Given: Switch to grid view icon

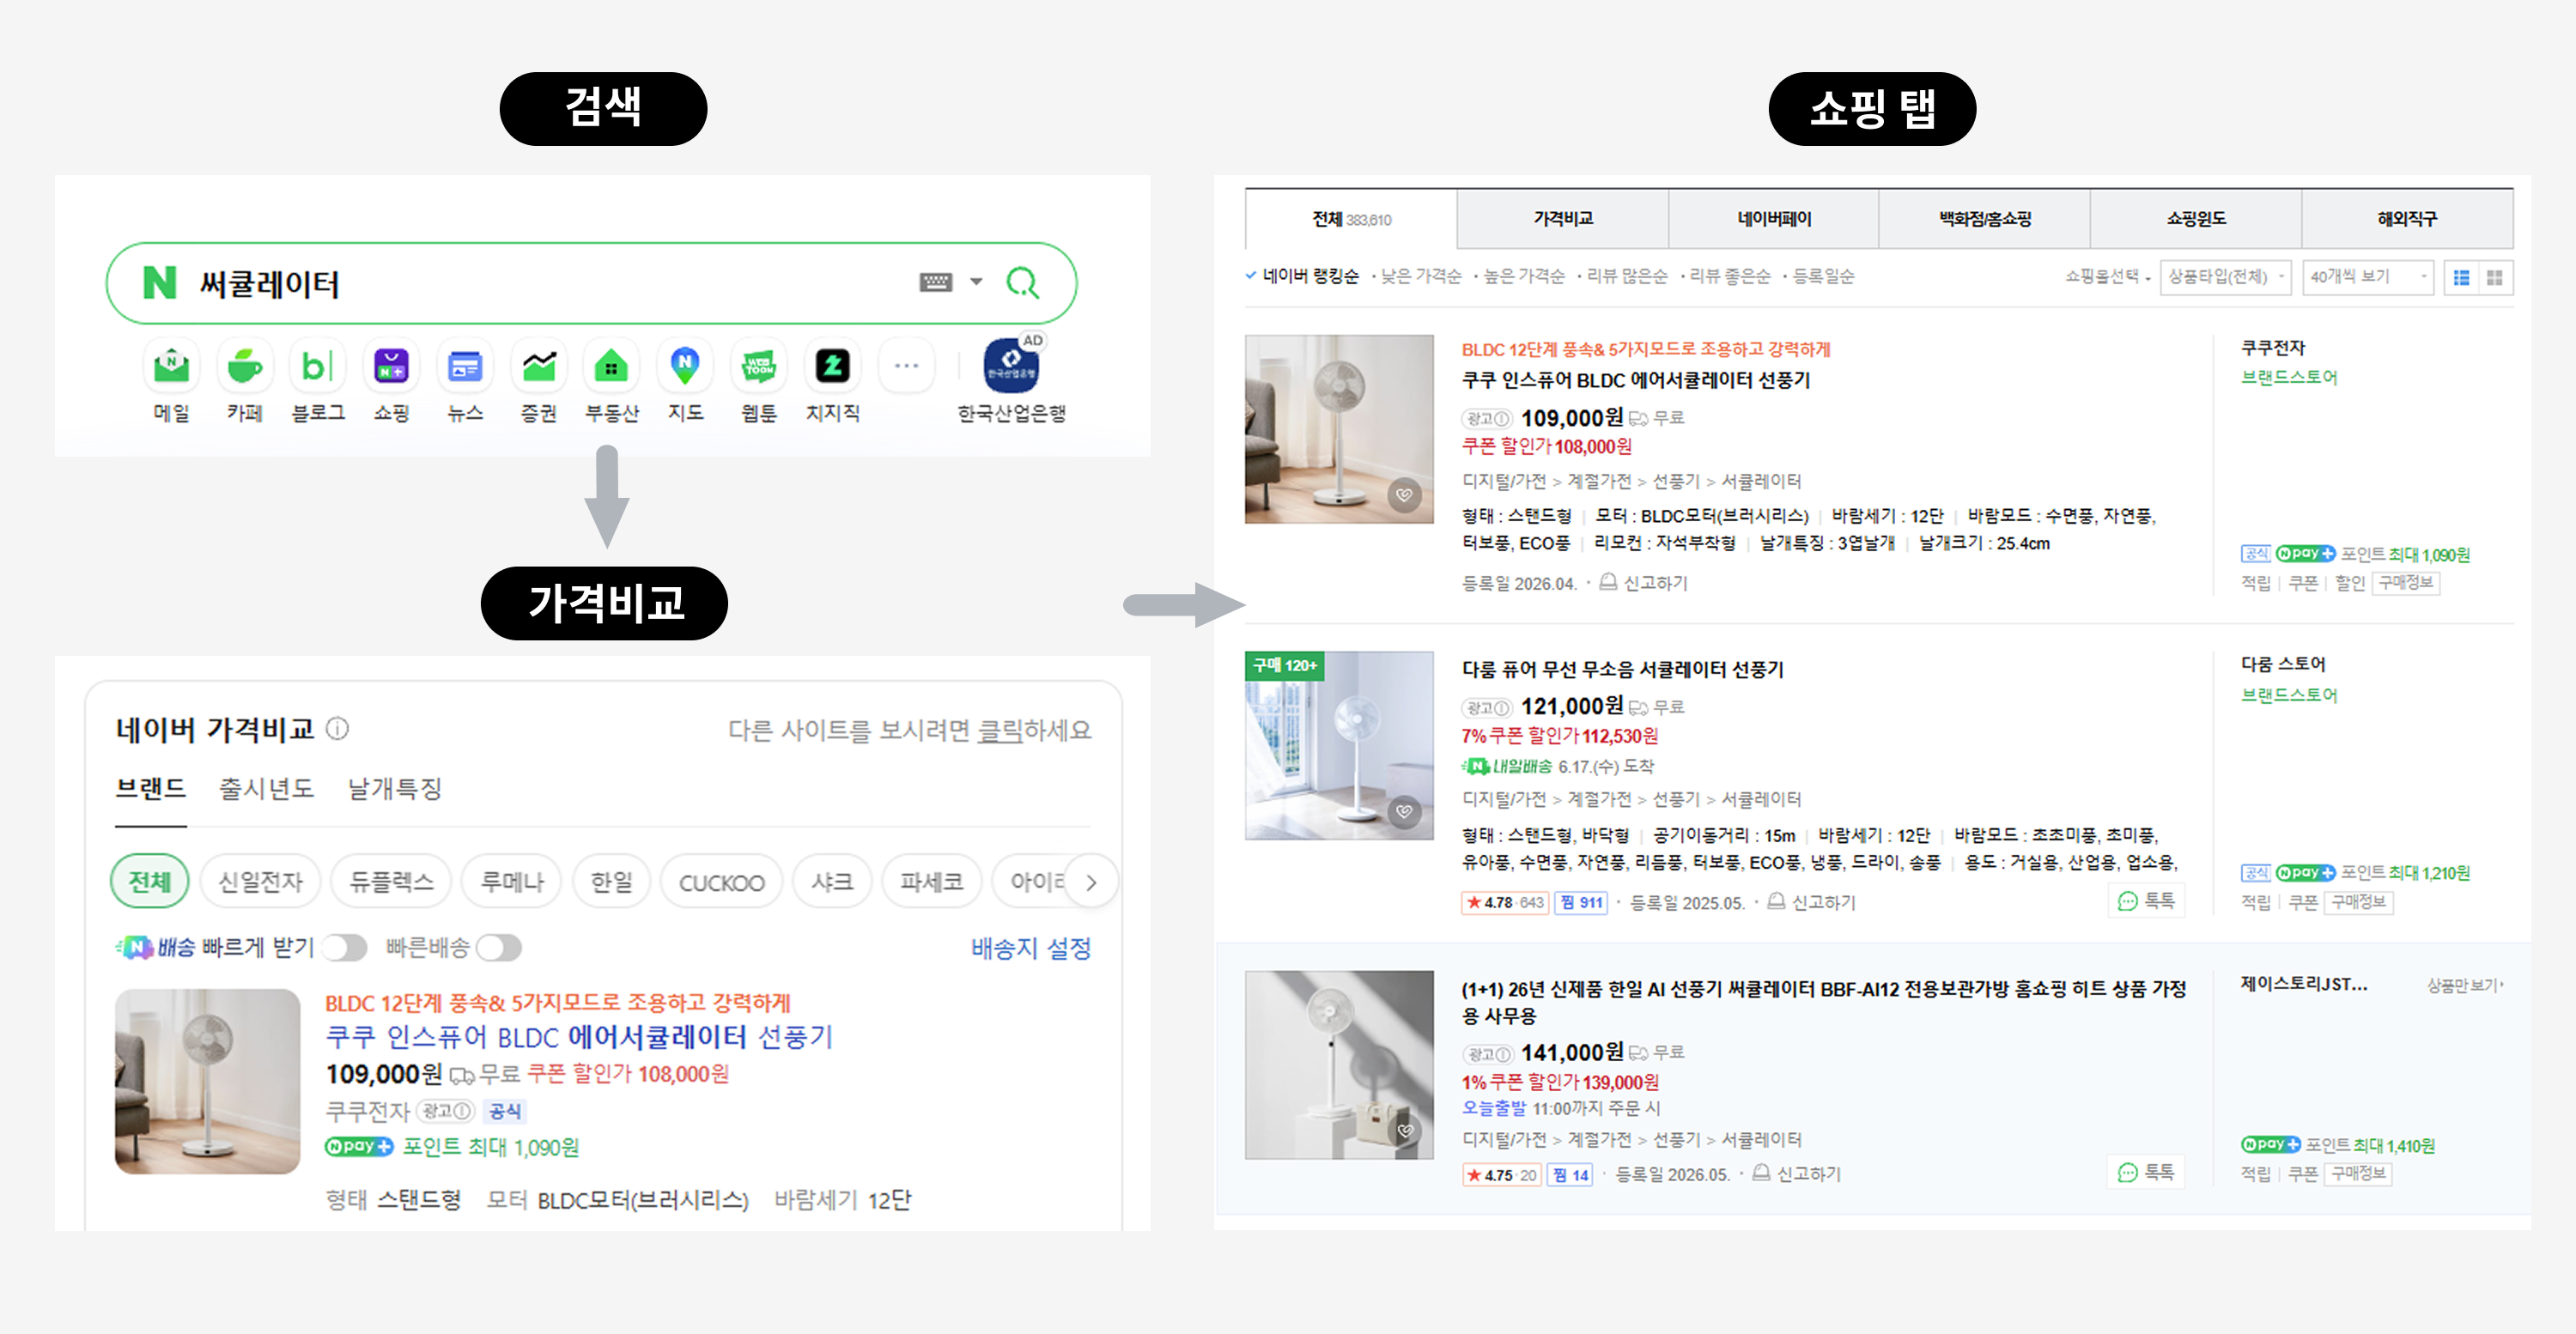Looking at the screenshot, I should click(x=2495, y=278).
